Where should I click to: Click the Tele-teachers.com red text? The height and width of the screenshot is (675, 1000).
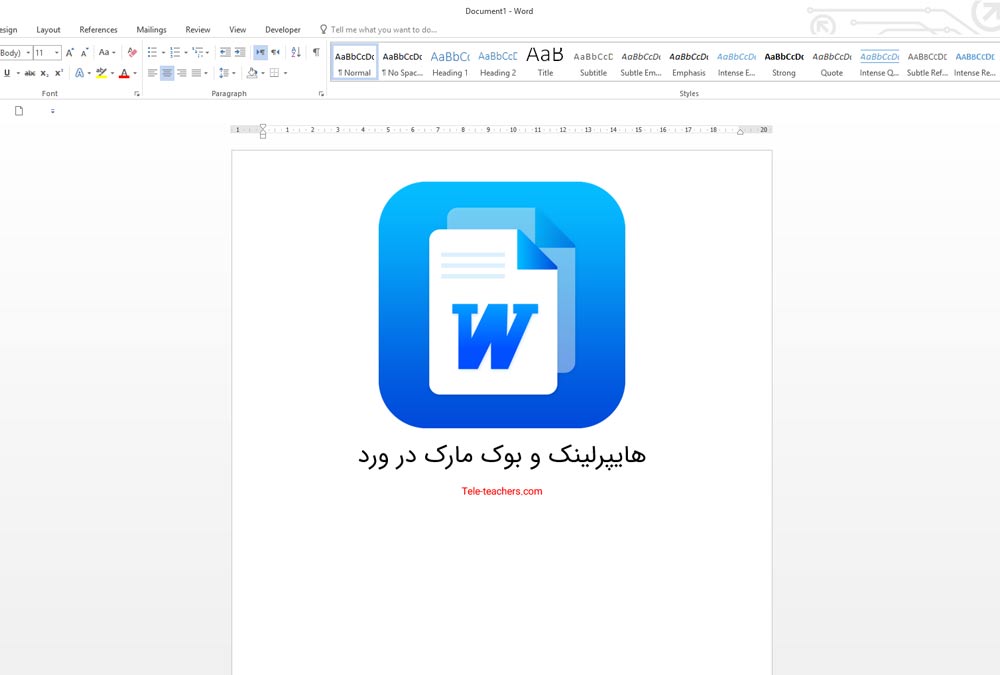[x=502, y=491]
